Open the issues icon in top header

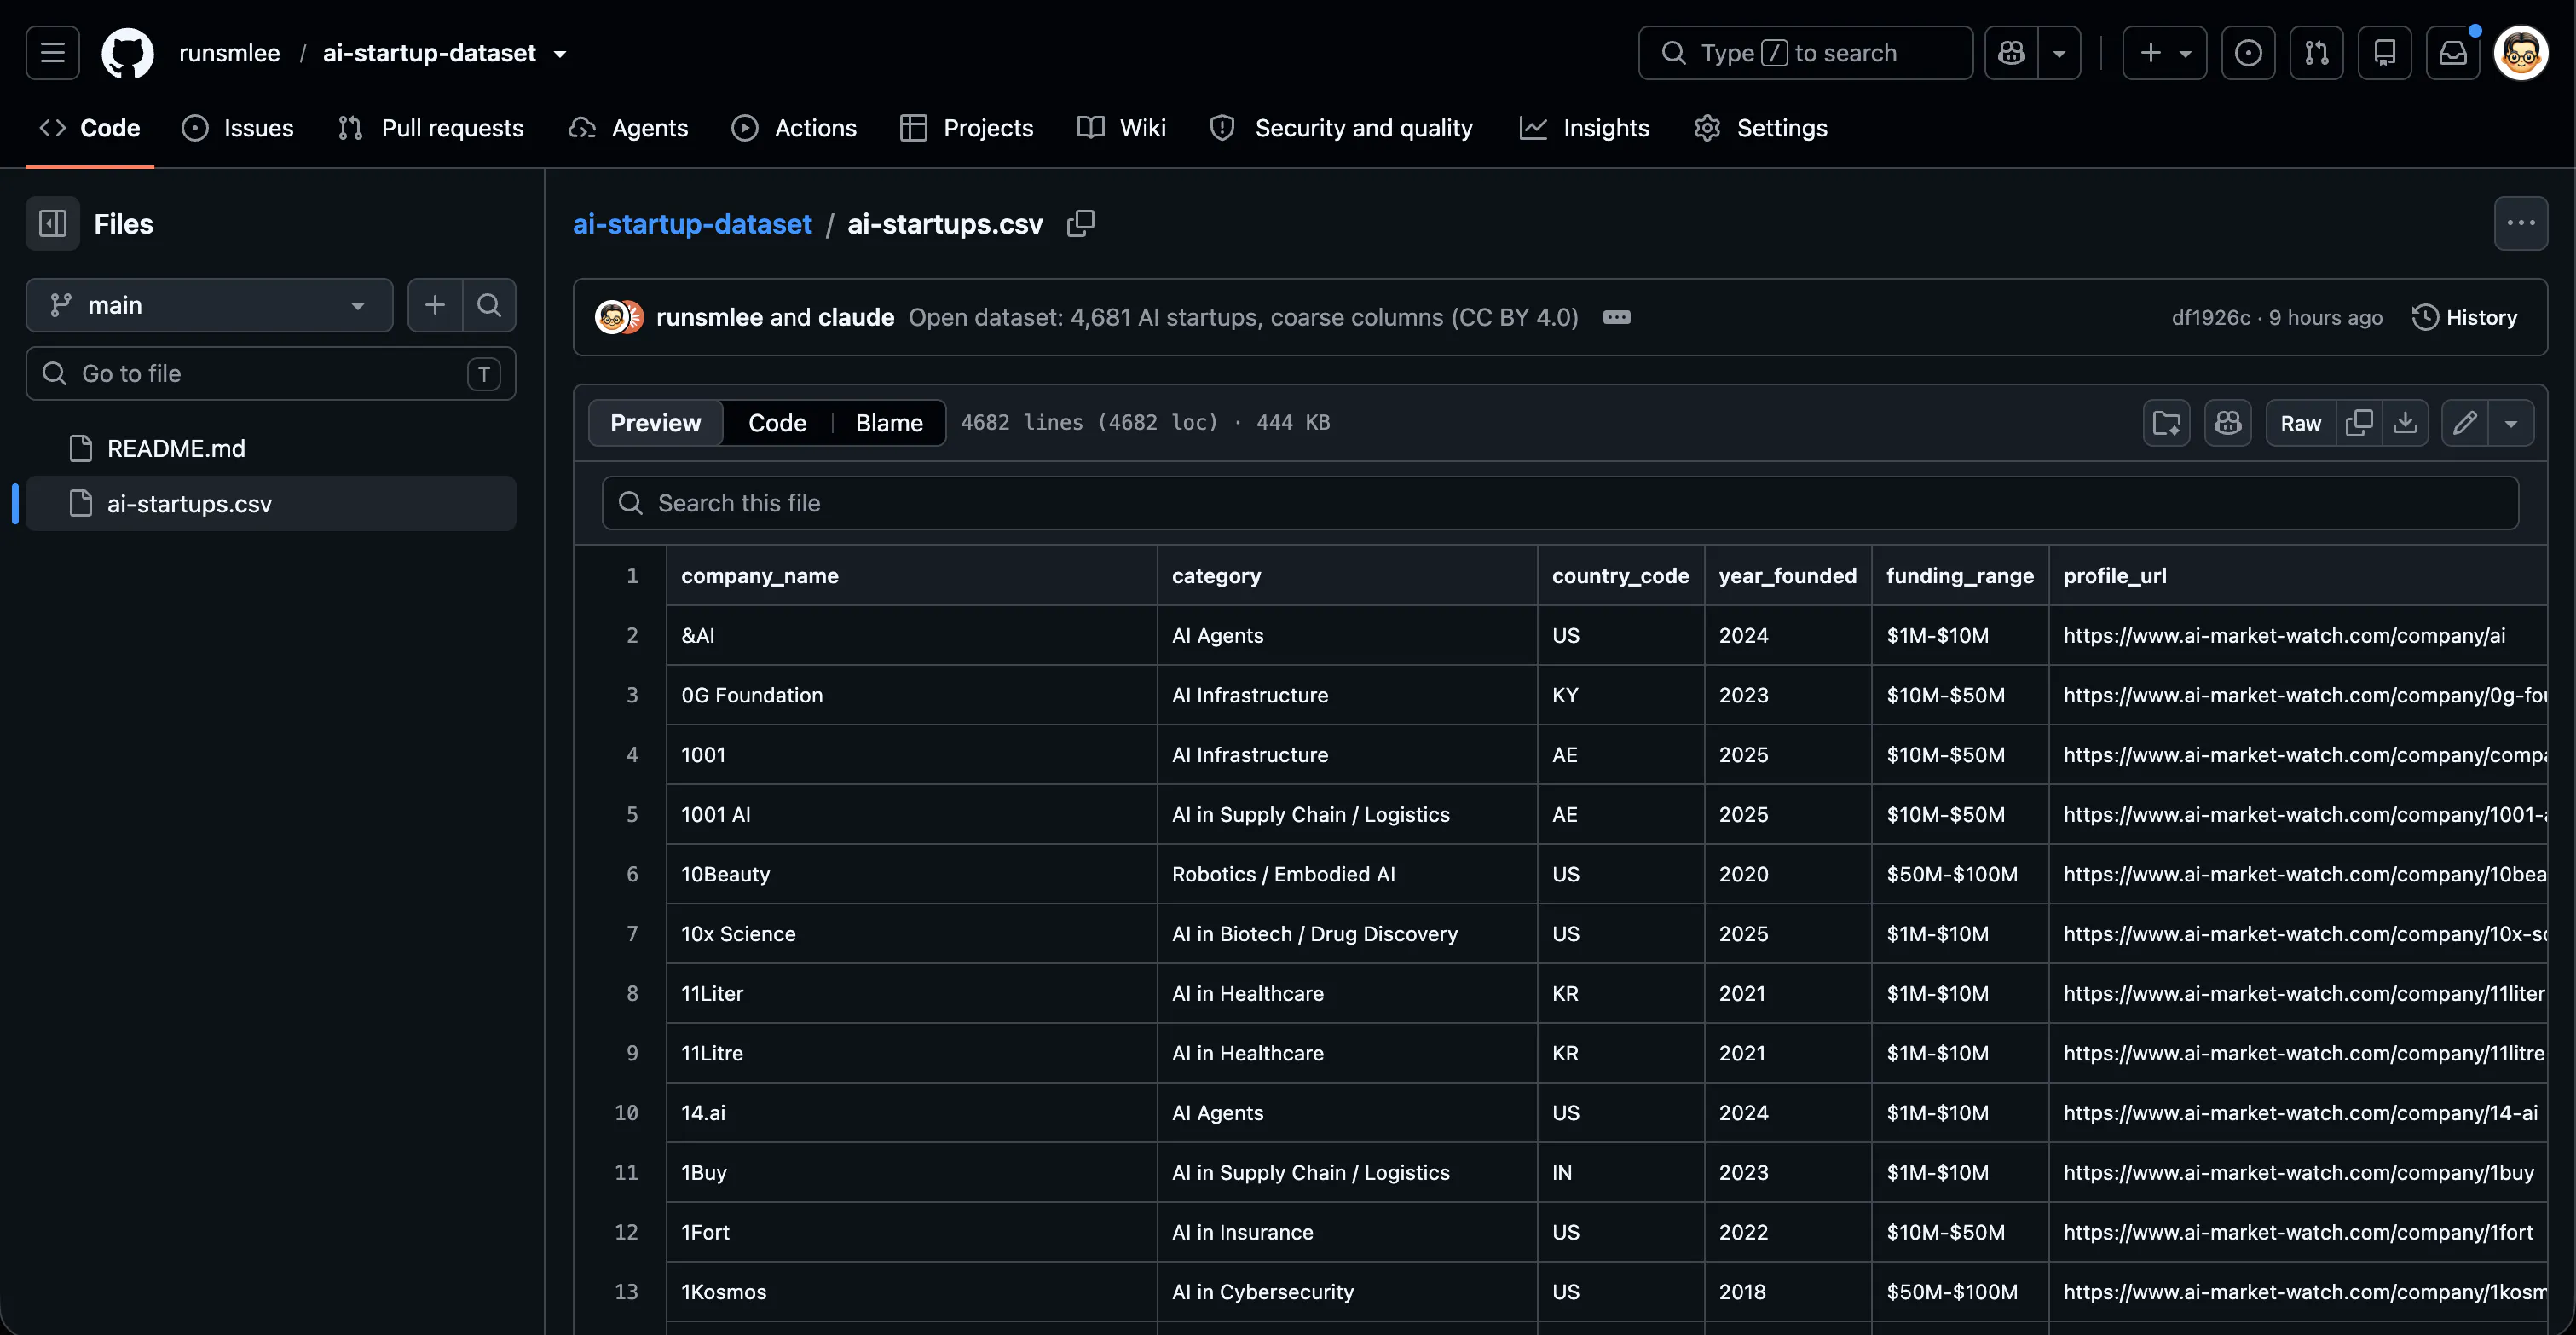click(2248, 52)
